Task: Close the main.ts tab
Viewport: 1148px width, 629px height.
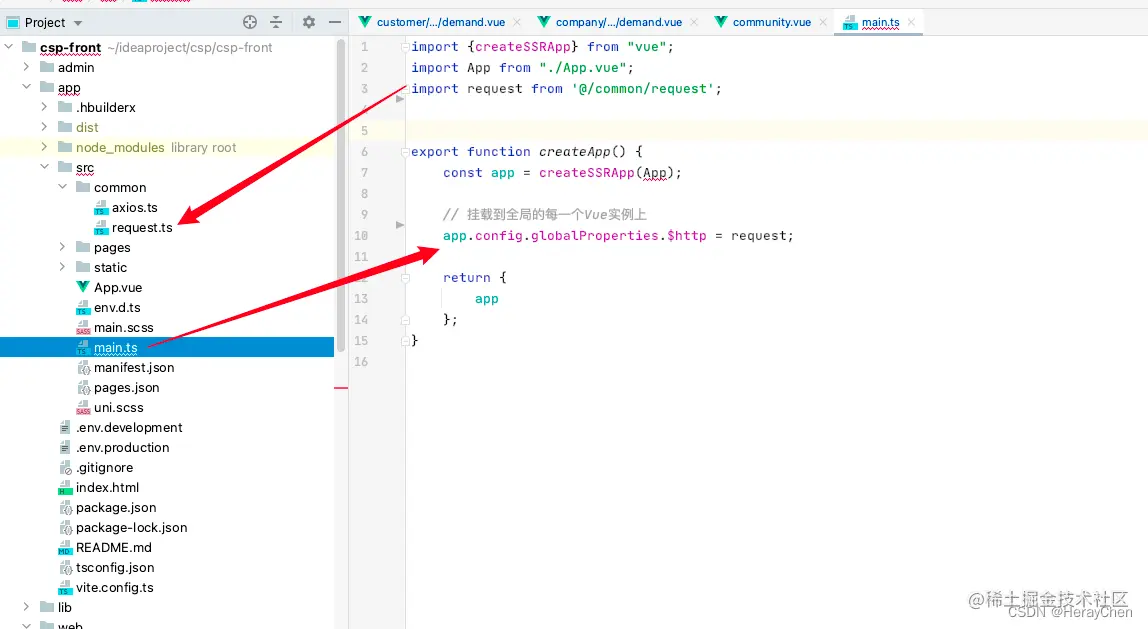Action: tap(912, 22)
